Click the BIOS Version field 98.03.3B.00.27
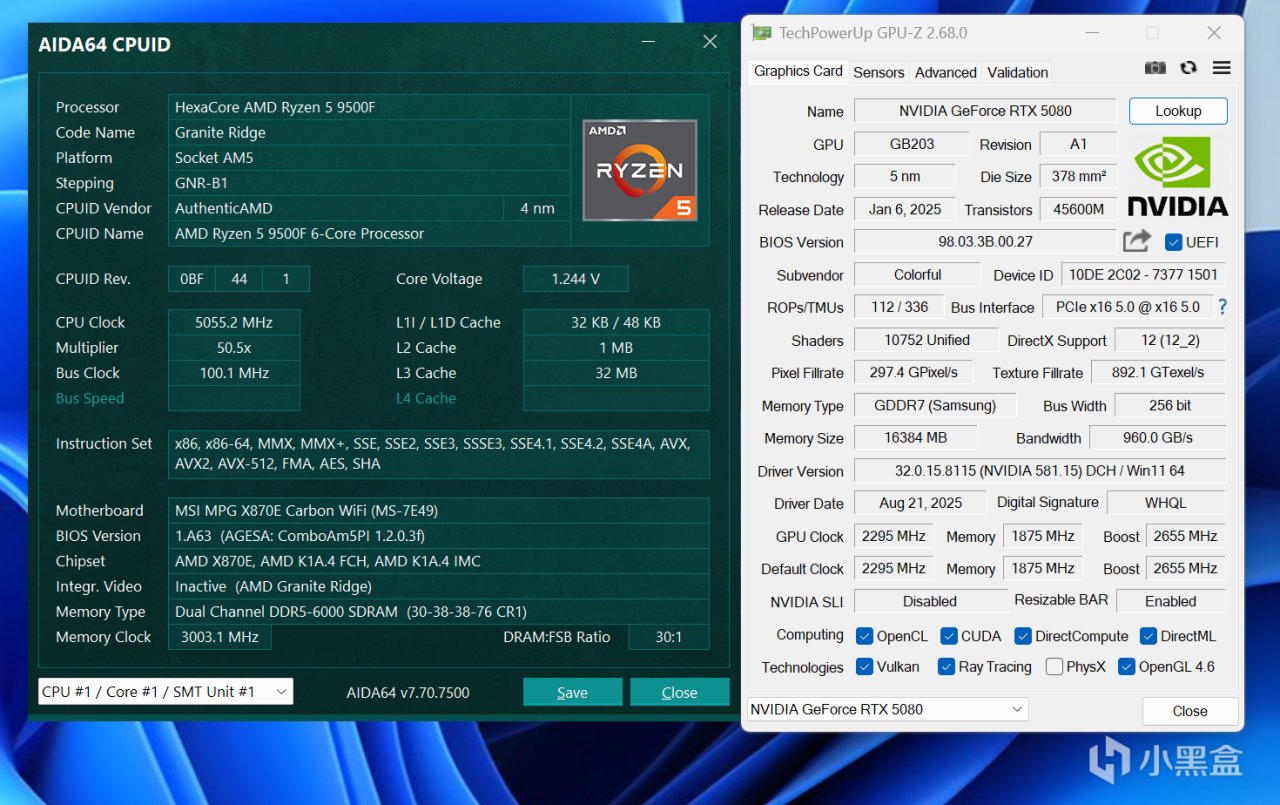 coord(985,242)
